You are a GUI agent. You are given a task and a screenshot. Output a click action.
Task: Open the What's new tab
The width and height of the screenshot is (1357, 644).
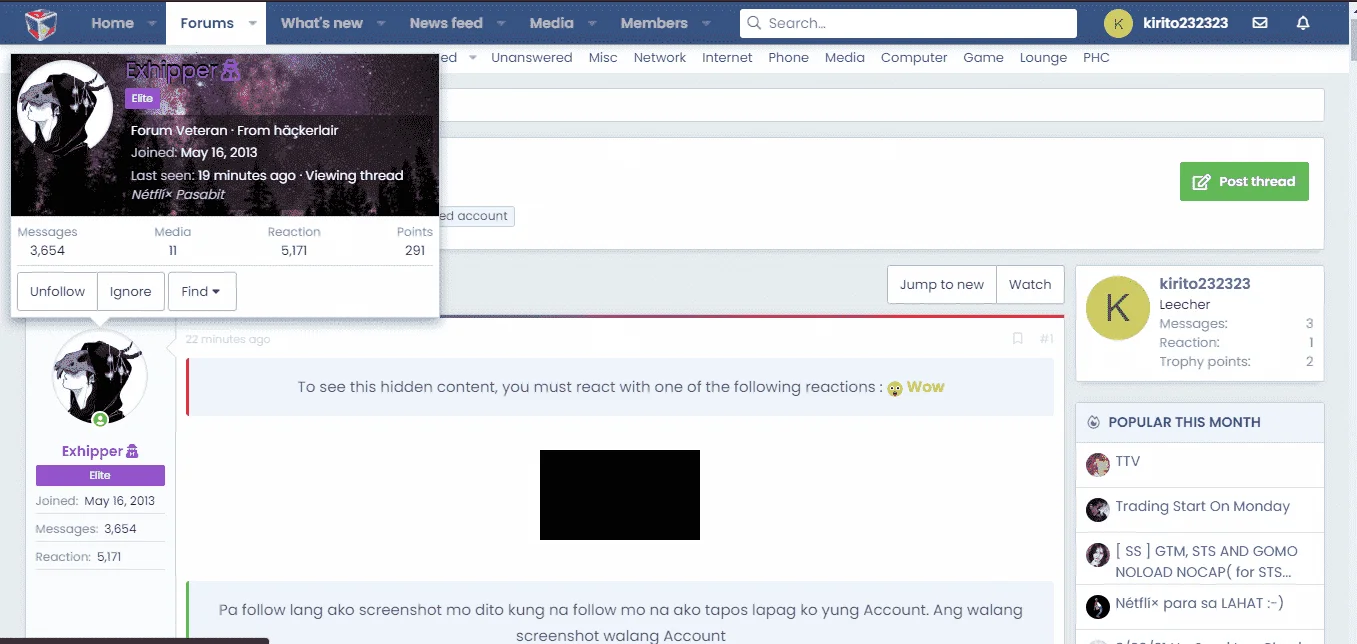click(x=322, y=23)
